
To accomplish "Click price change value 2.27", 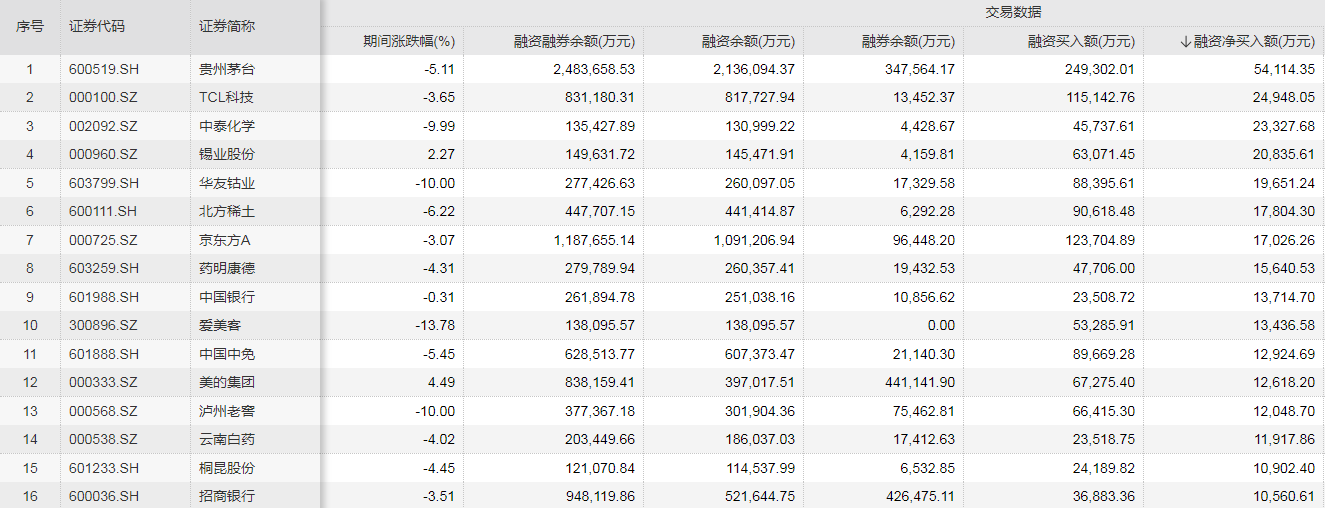I will coord(442,154).
